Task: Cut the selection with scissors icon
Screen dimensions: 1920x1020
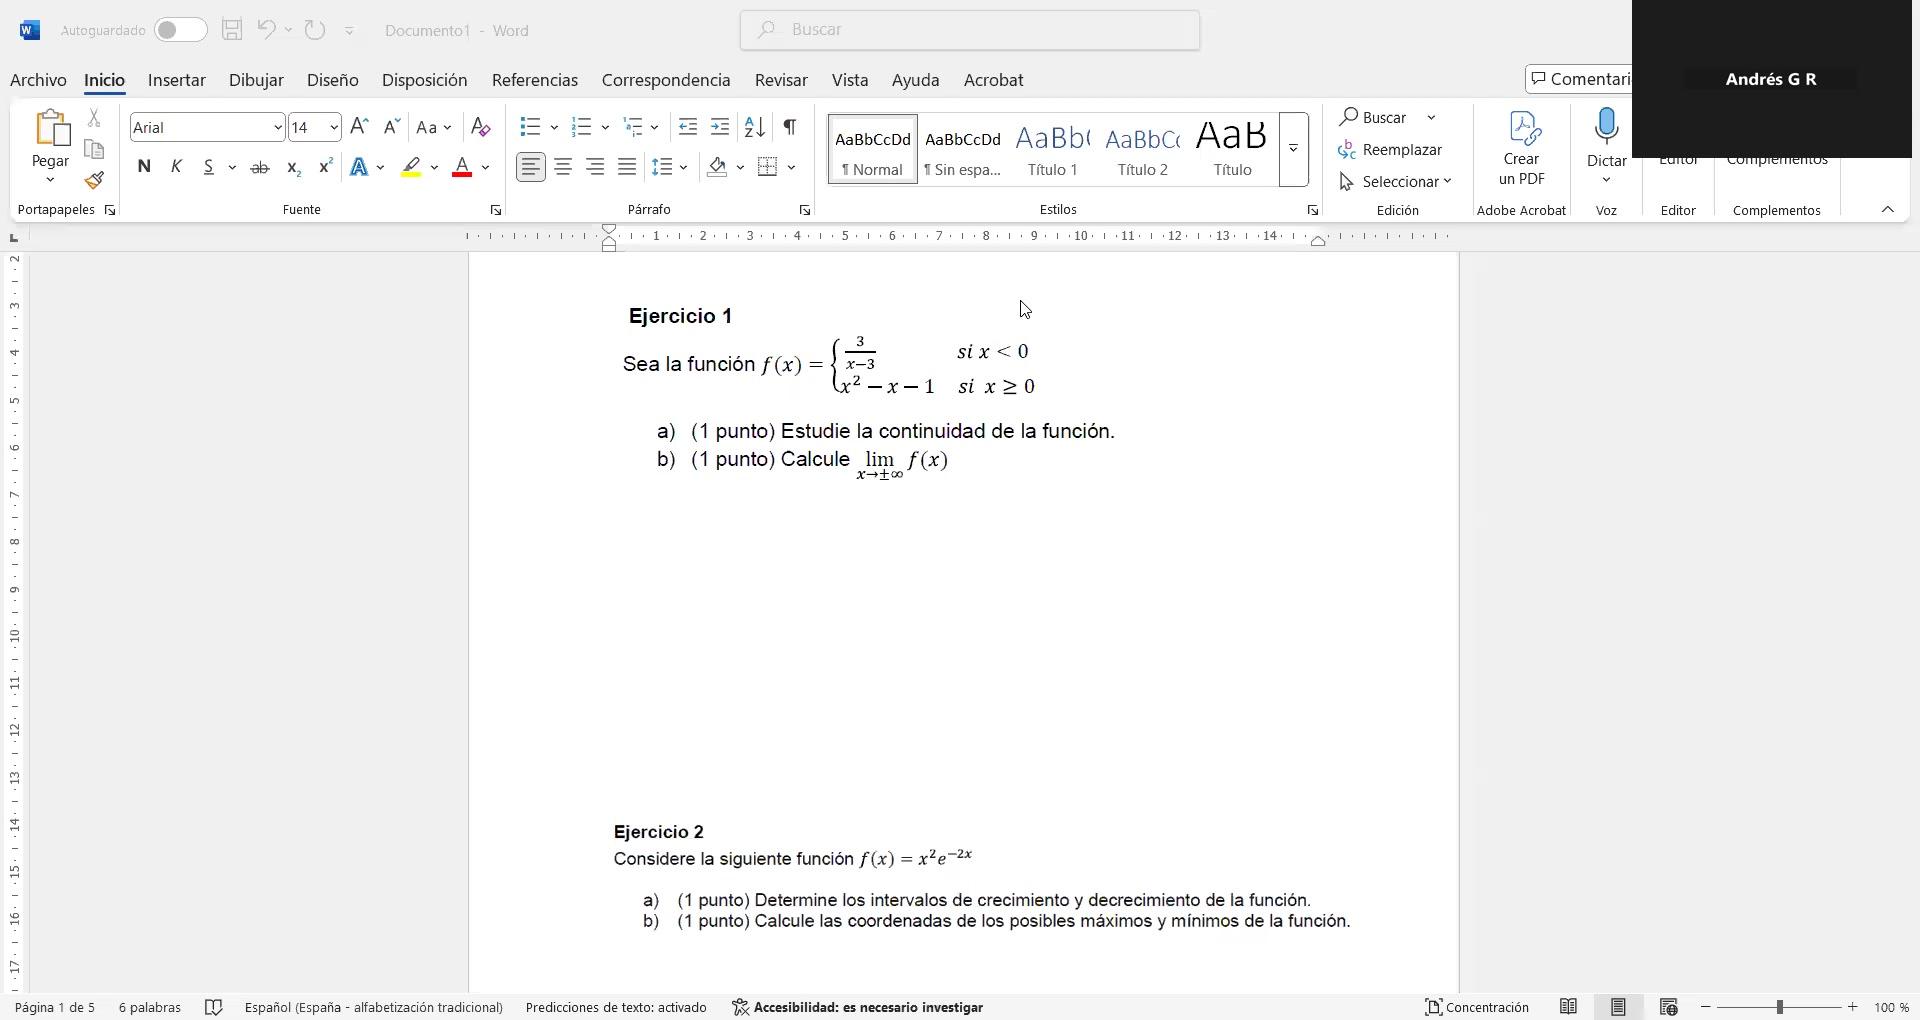Action: pyautogui.click(x=94, y=118)
